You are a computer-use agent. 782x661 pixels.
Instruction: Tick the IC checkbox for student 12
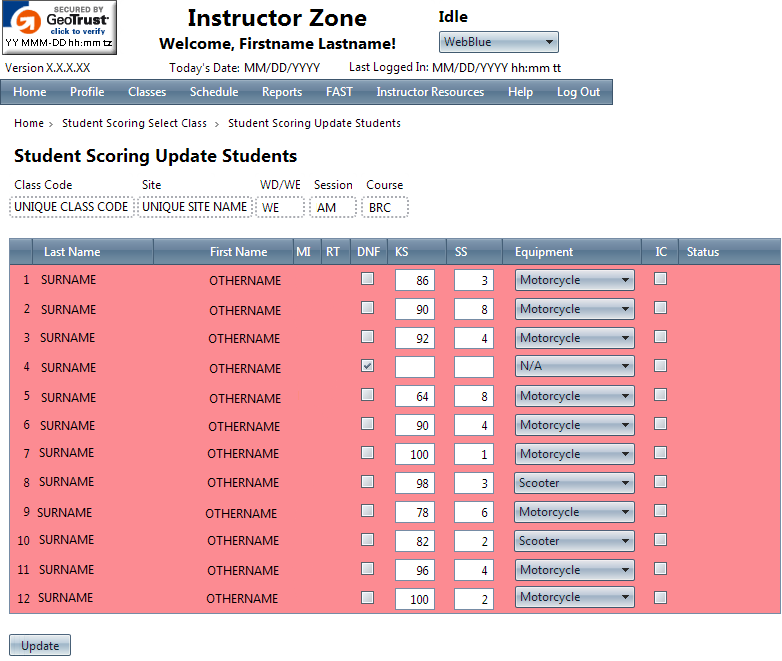click(x=660, y=597)
